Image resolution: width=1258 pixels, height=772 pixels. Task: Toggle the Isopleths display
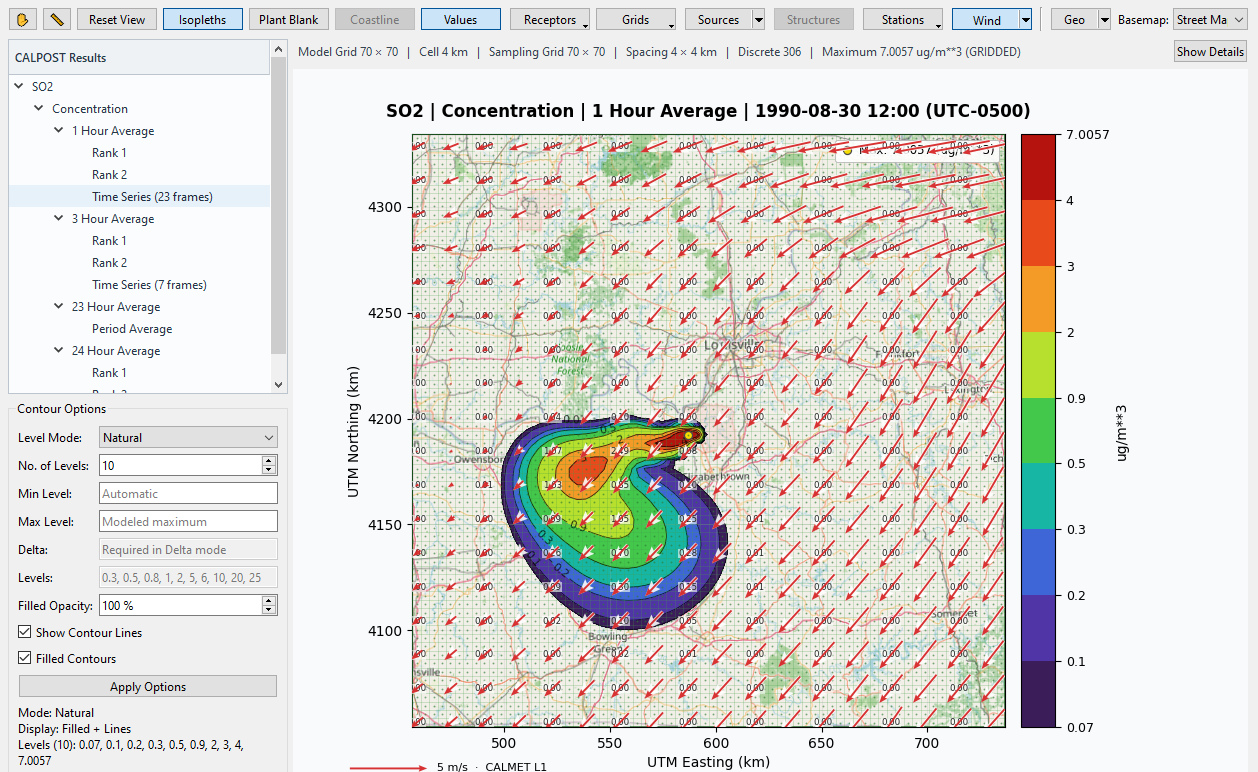pos(202,19)
